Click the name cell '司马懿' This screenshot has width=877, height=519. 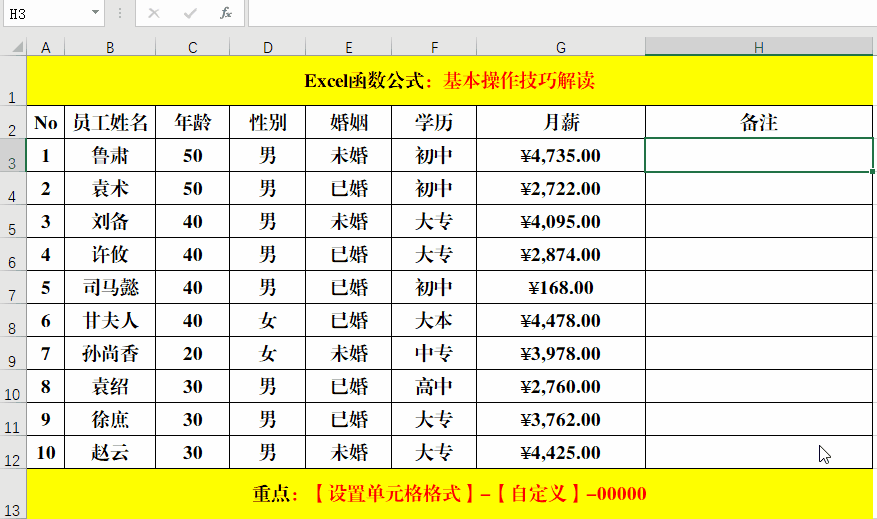(x=110, y=287)
